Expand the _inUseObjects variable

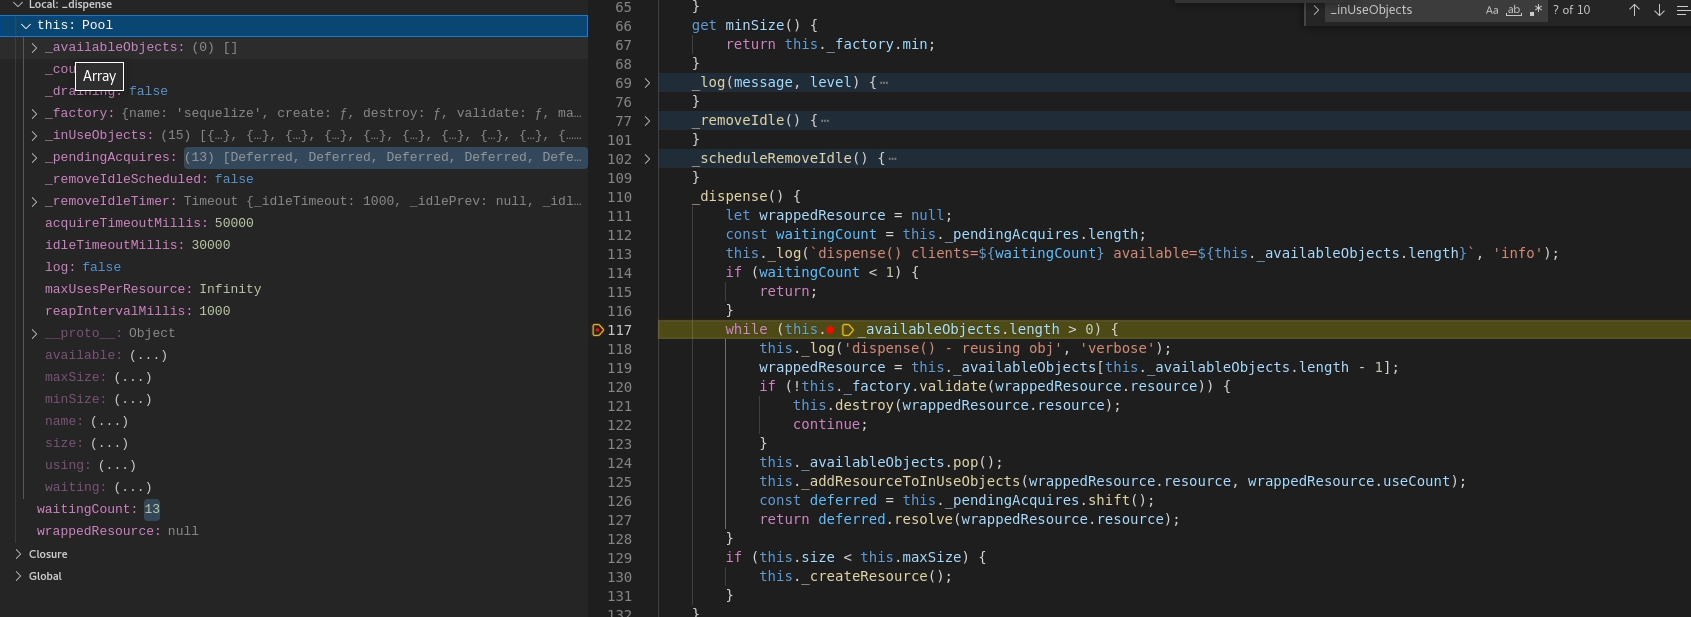pyautogui.click(x=34, y=135)
